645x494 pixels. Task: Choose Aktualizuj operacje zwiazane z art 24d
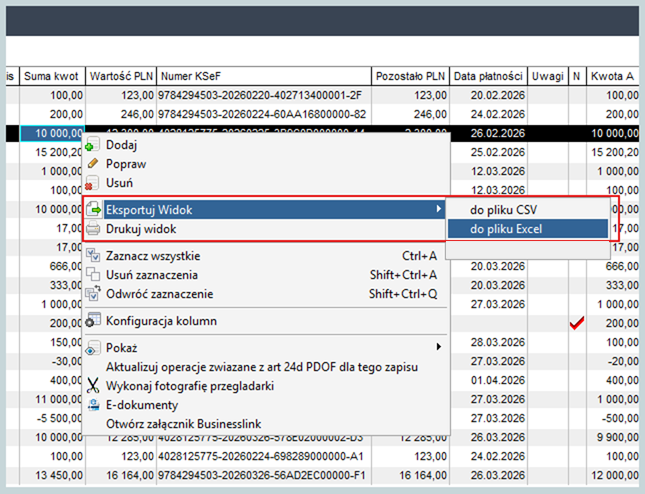(266, 367)
